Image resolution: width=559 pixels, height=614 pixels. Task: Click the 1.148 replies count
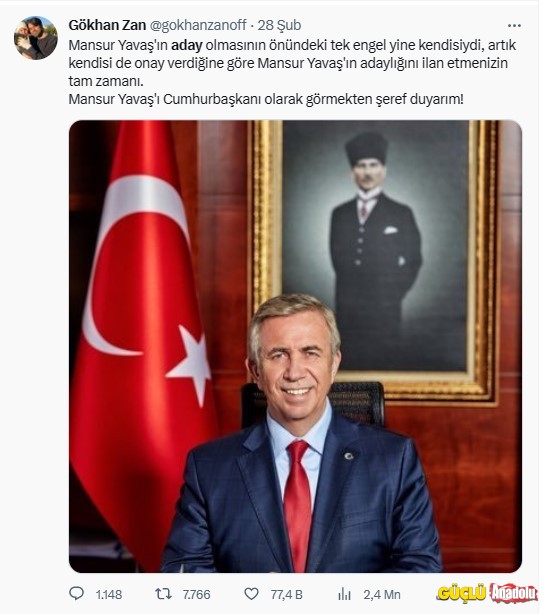click(x=109, y=594)
